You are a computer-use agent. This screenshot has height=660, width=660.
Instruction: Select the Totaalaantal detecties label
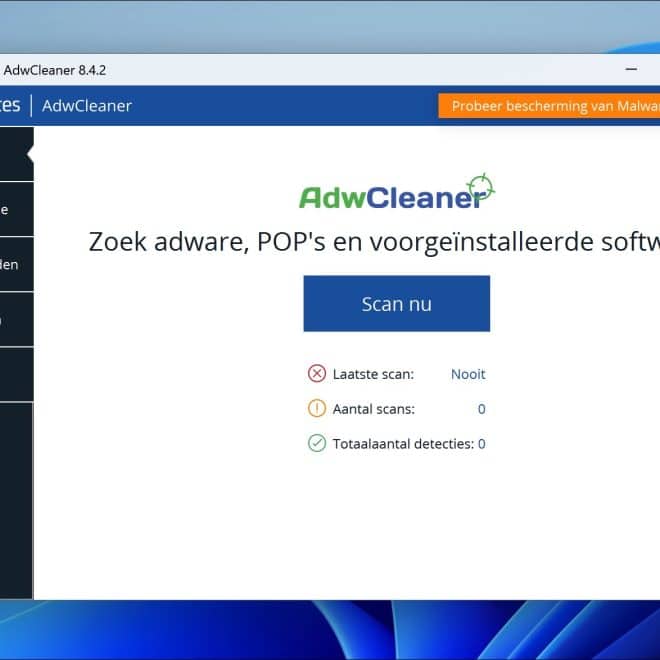[x=403, y=444]
